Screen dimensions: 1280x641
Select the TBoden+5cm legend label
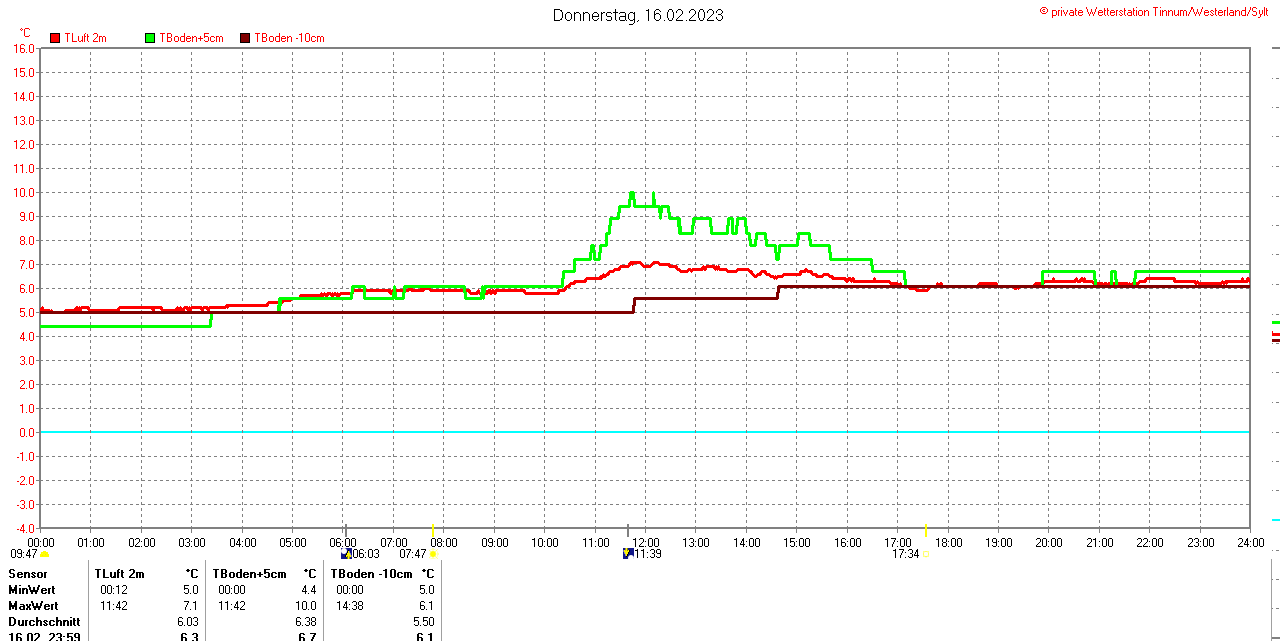point(191,38)
